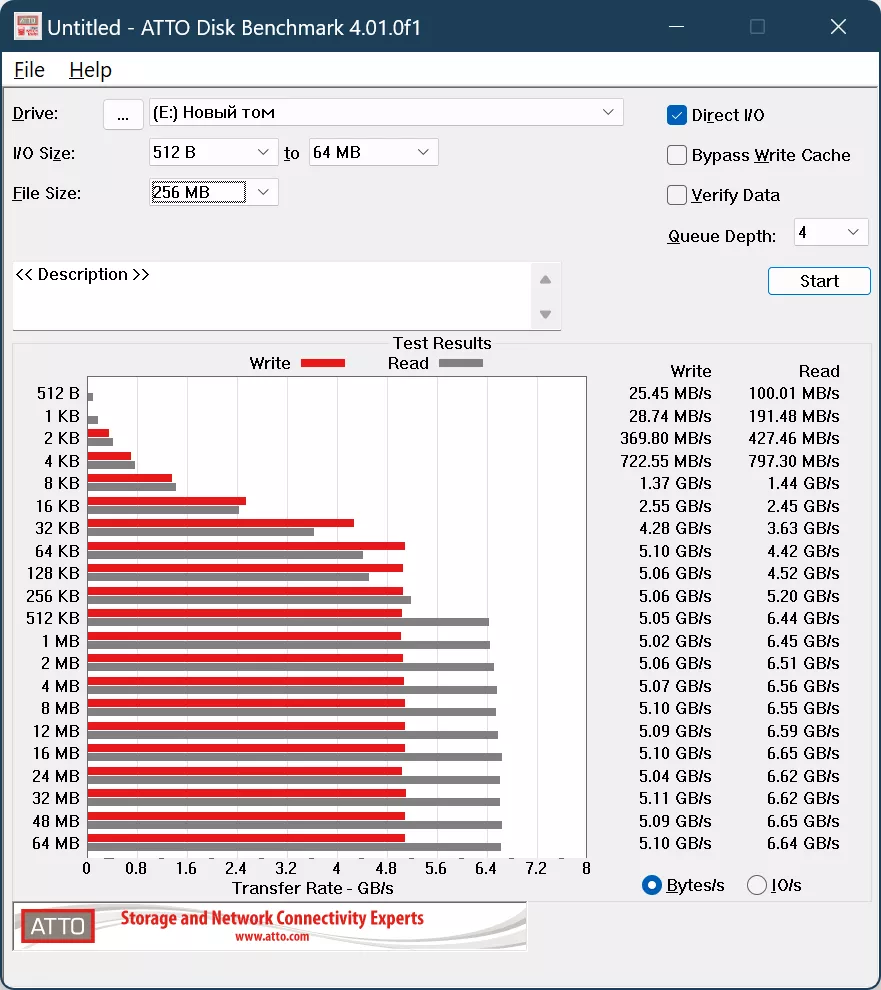Click the 4 KB read value 797.30 MB/s
The width and height of the screenshot is (881, 990).
(x=794, y=461)
